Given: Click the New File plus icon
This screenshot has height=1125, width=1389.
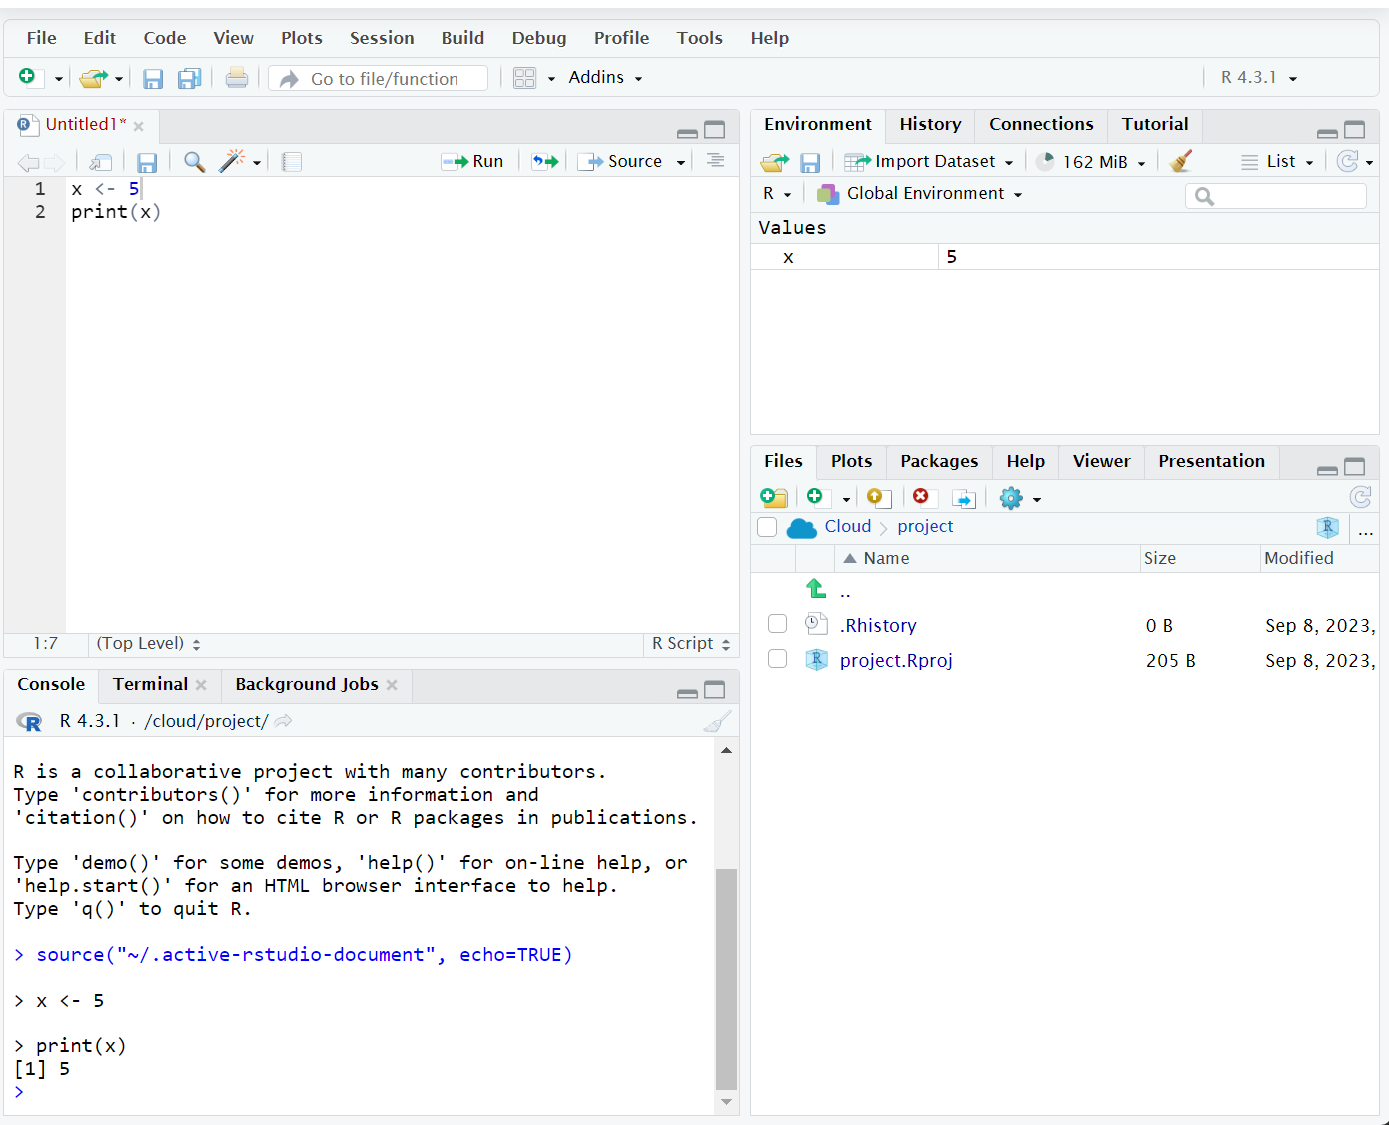Looking at the screenshot, I should point(27,77).
